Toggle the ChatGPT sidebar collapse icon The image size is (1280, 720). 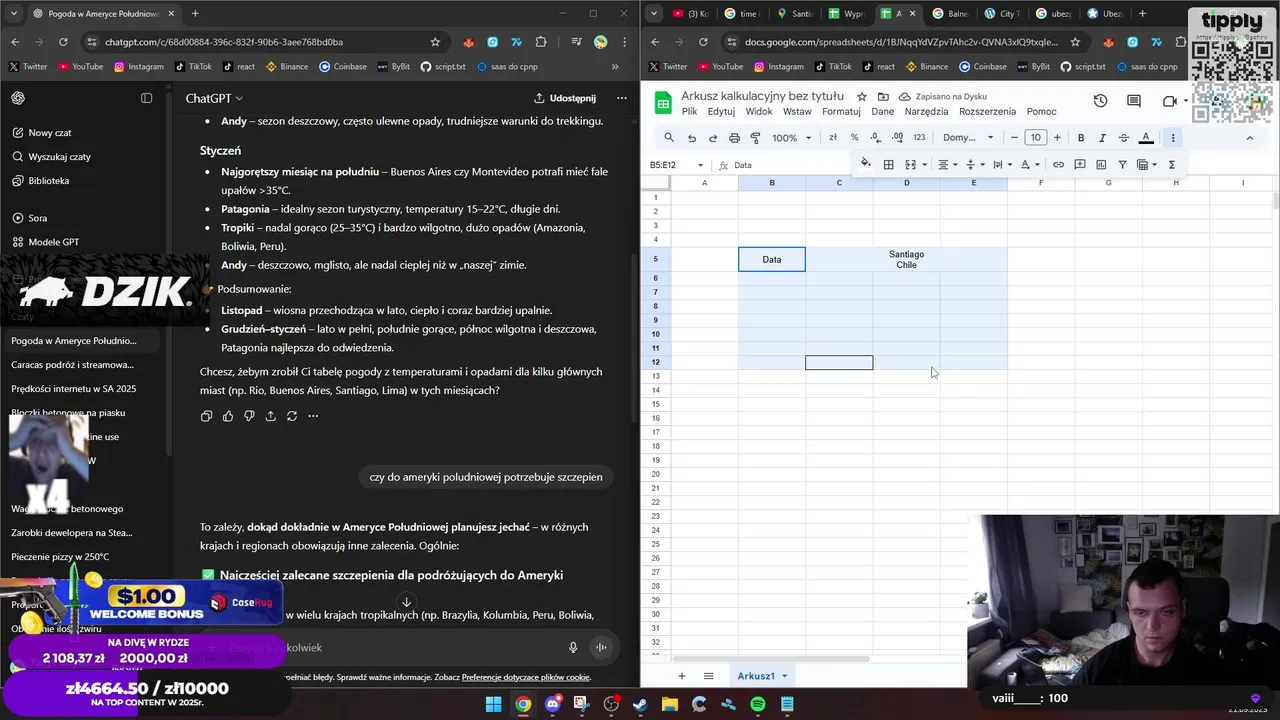(x=146, y=98)
